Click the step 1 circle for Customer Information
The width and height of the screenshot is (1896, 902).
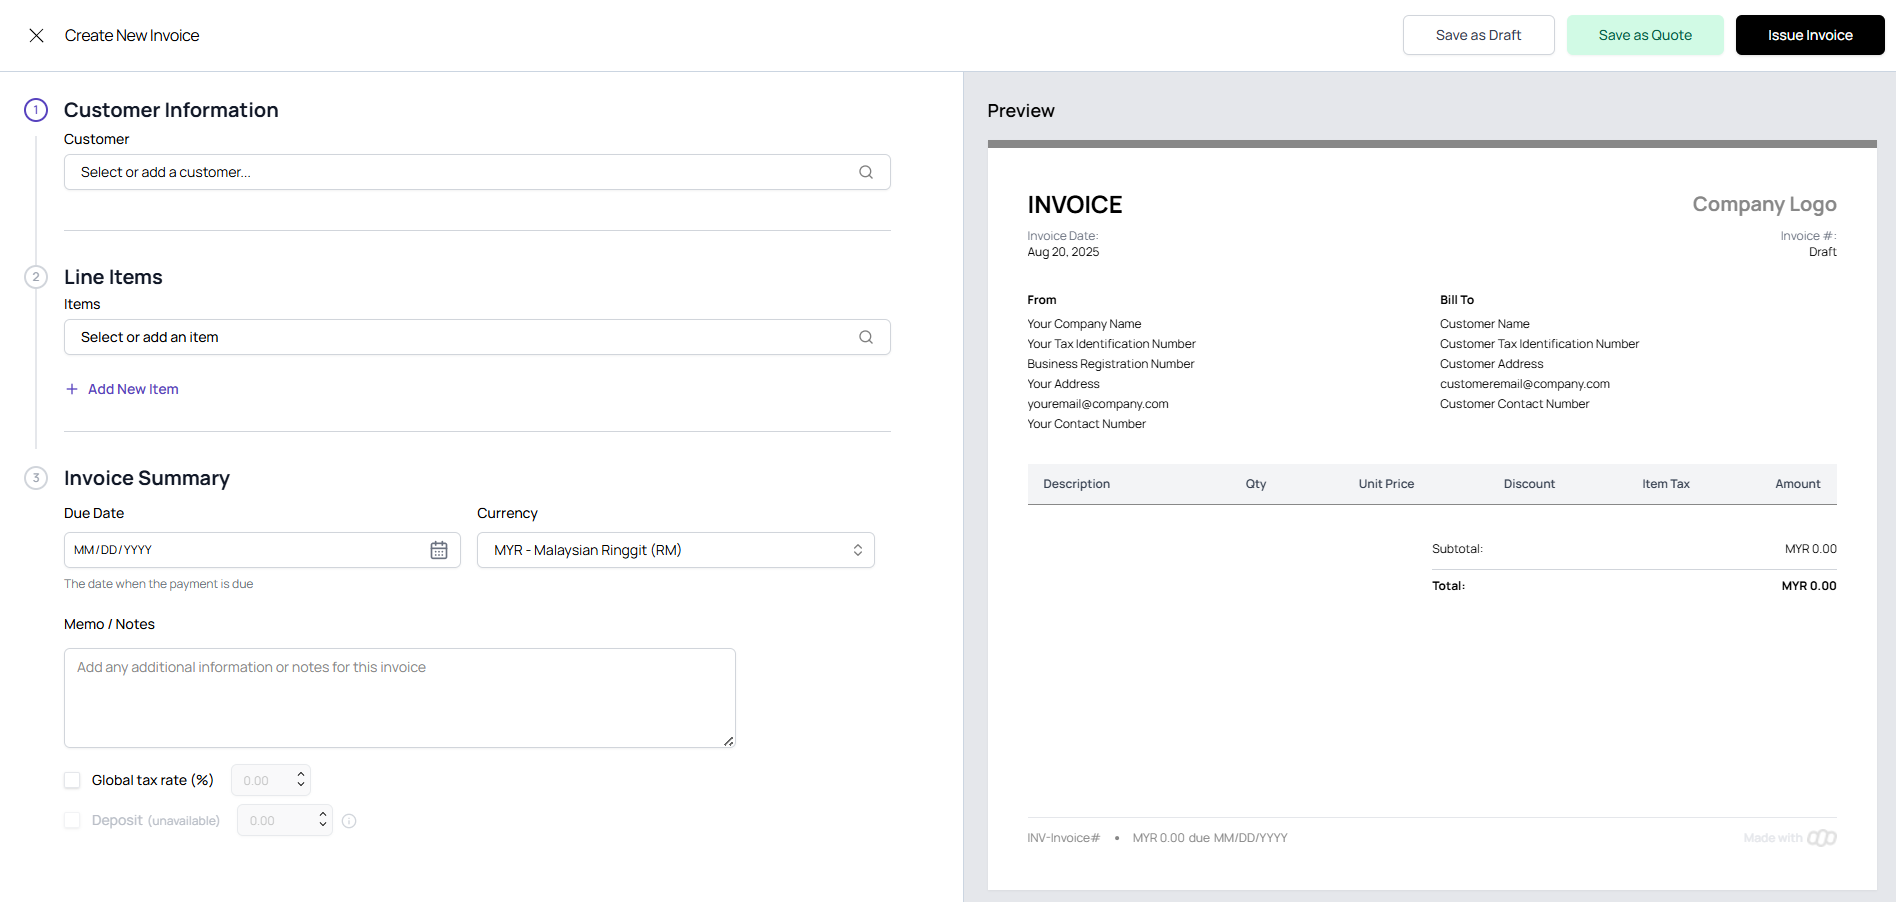(x=35, y=110)
